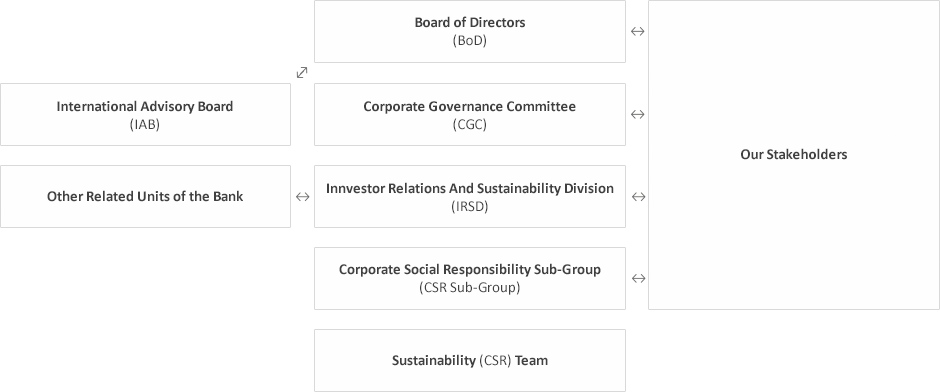The image size is (940, 392).
Task: Click the arrow right of Corporate Governance Committee
Action: click(637, 114)
